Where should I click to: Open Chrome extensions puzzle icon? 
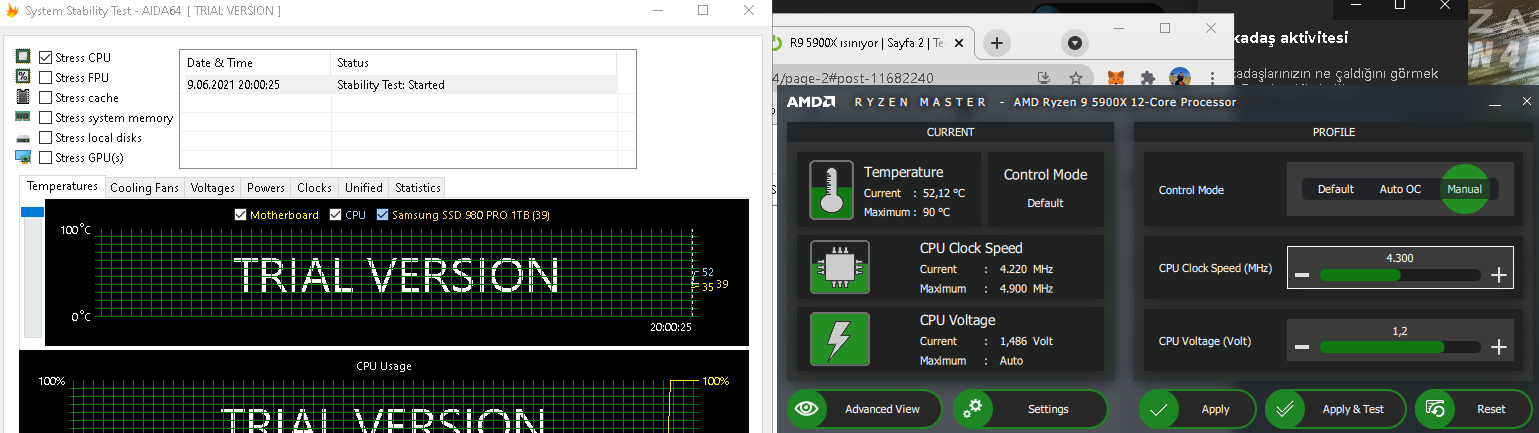(1148, 77)
